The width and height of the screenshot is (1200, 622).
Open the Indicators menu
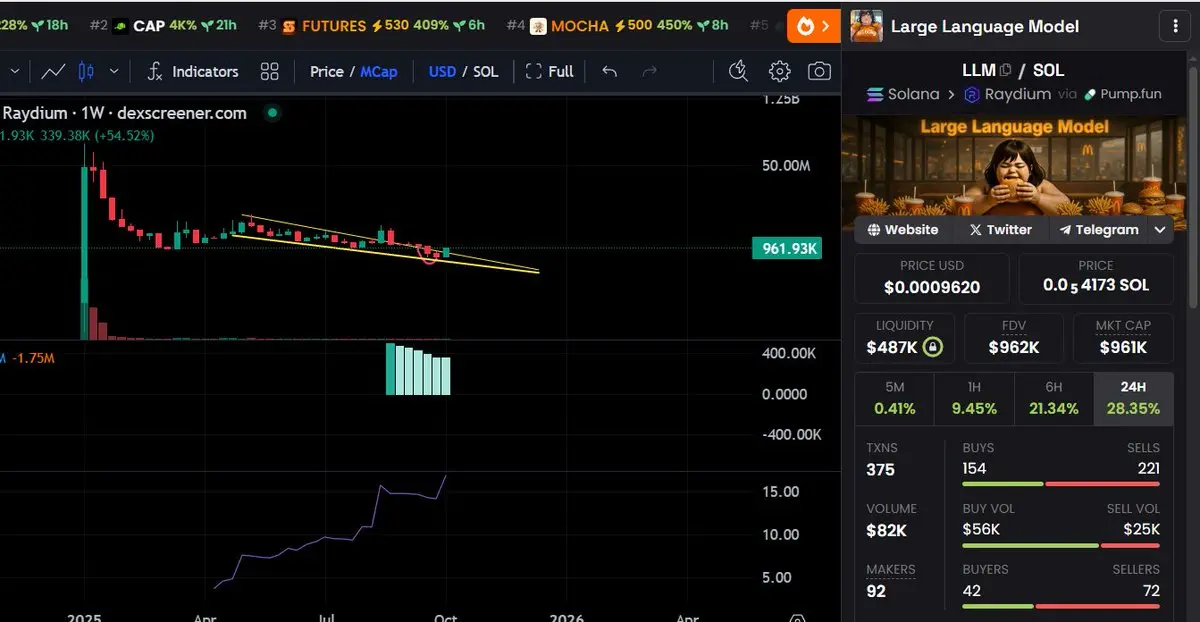(x=193, y=71)
